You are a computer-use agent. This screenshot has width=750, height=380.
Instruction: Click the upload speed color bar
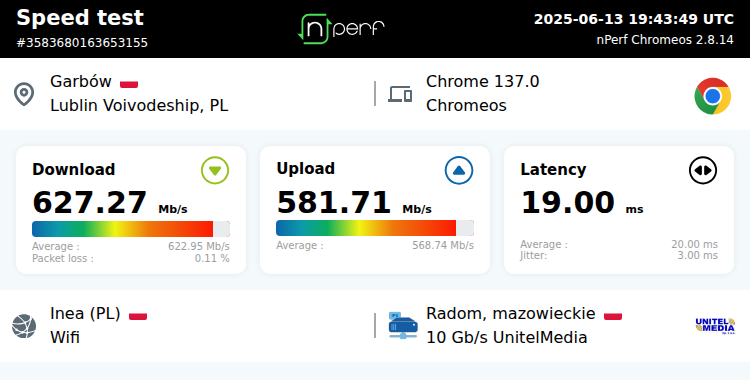tap(375, 228)
